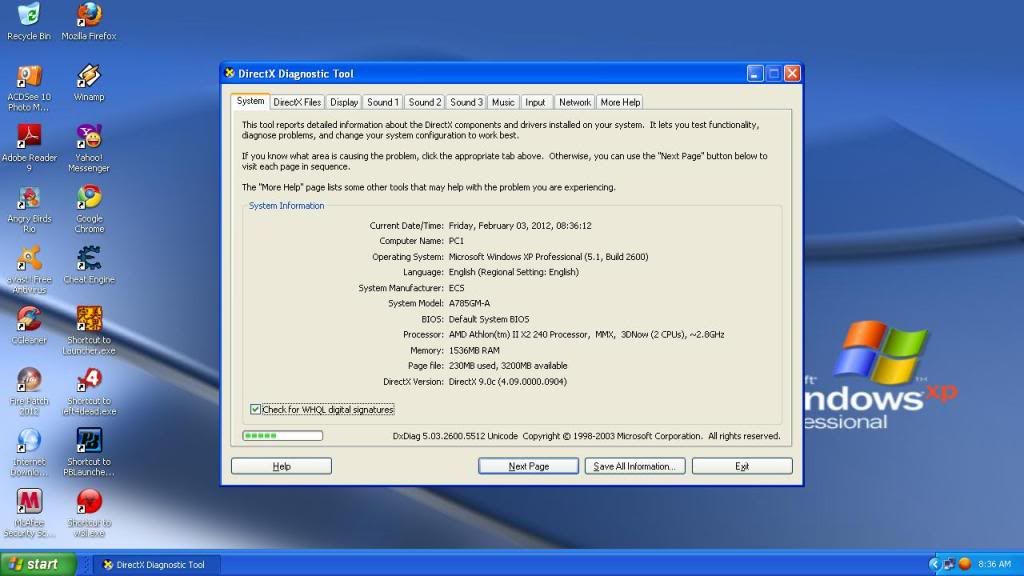Select the Google Chrome desktop icon
This screenshot has width=1024, height=576.
pos(89,209)
